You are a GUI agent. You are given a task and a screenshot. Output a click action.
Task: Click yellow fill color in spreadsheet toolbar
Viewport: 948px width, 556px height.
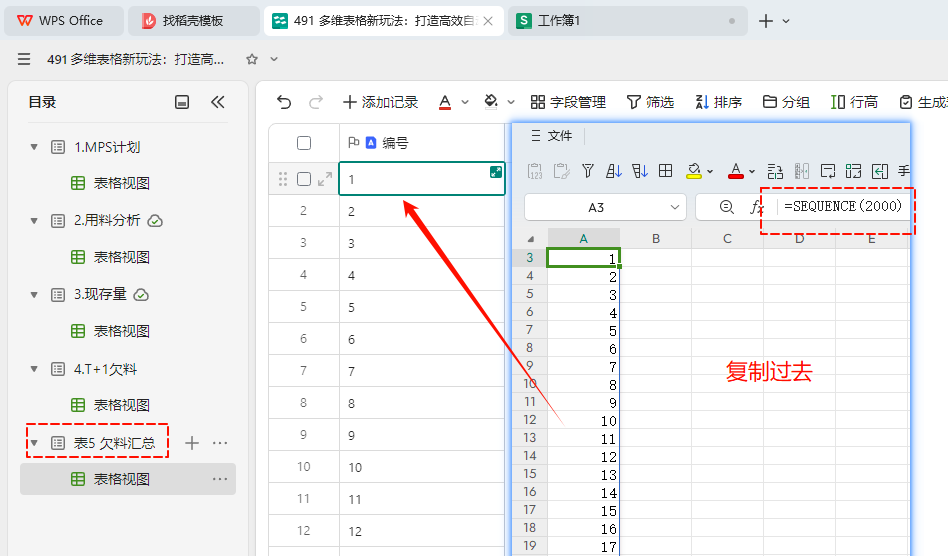point(694,172)
